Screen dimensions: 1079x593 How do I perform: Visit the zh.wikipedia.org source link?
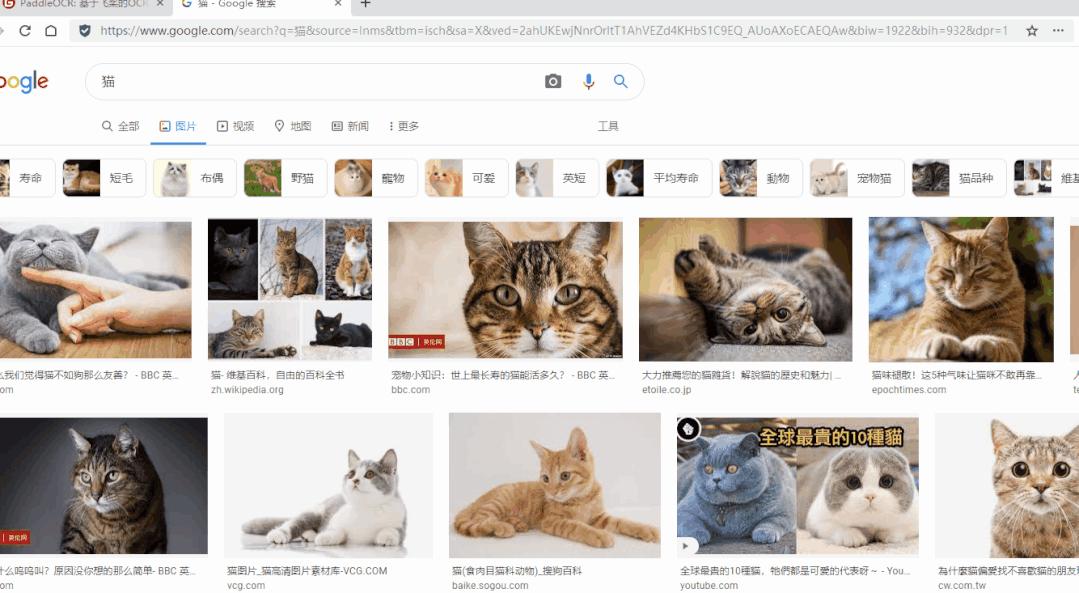click(x=247, y=390)
